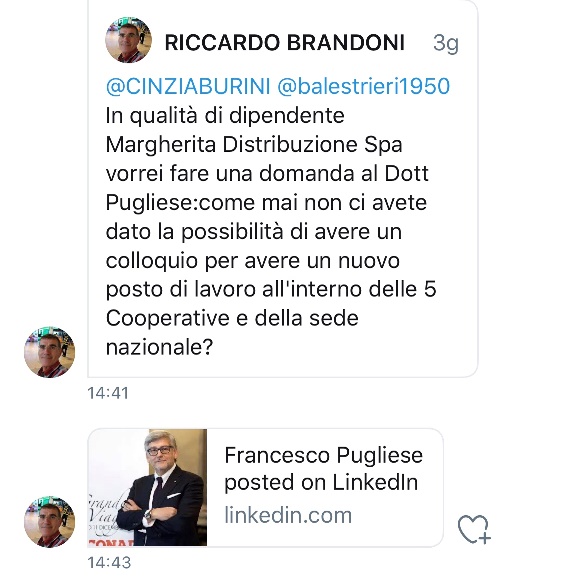
Task: Open sender avatar beside LinkedIn card
Action: [x=50, y=522]
